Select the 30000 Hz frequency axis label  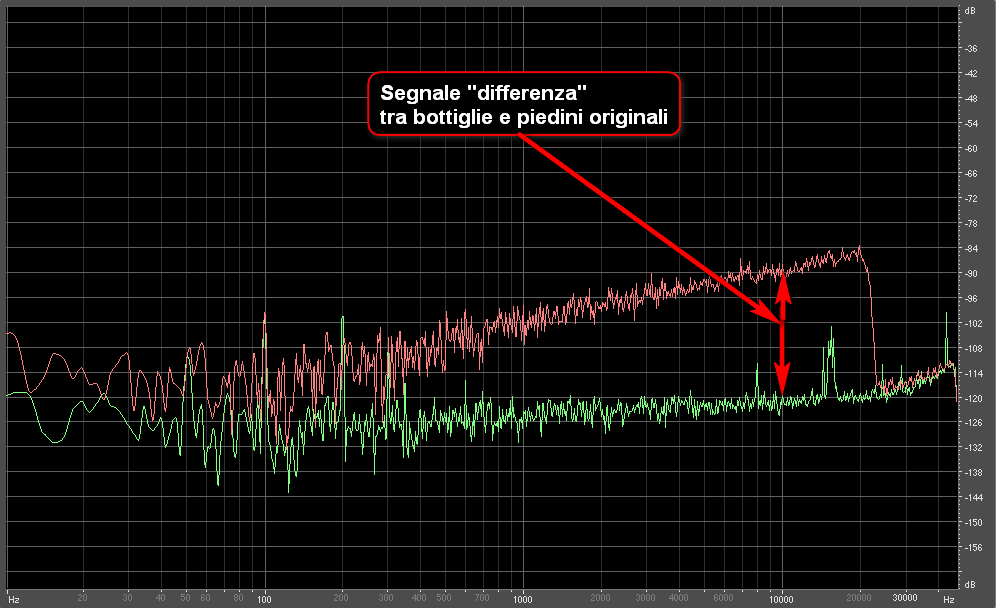pos(905,598)
